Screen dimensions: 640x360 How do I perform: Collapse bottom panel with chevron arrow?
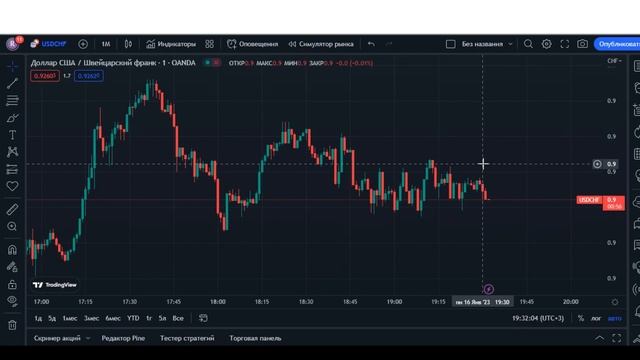(599, 338)
